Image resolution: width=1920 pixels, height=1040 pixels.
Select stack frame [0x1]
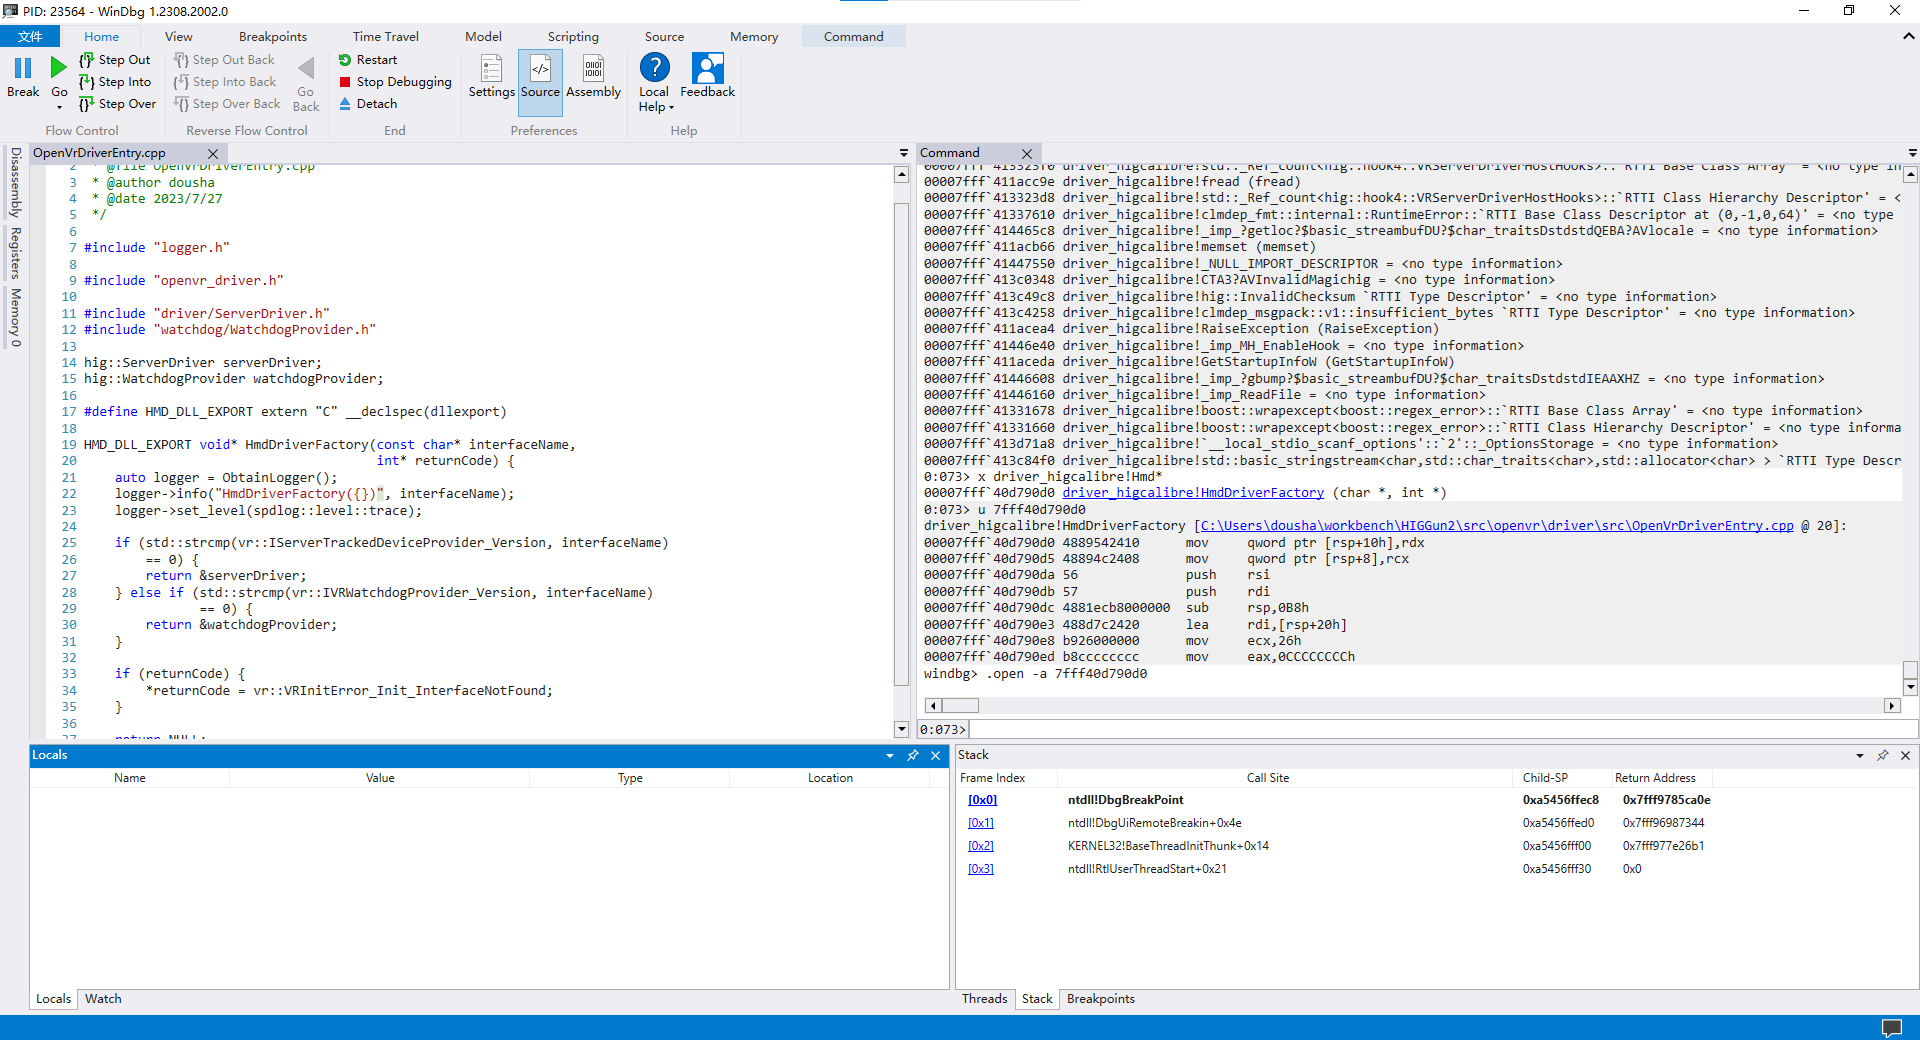(x=981, y=823)
